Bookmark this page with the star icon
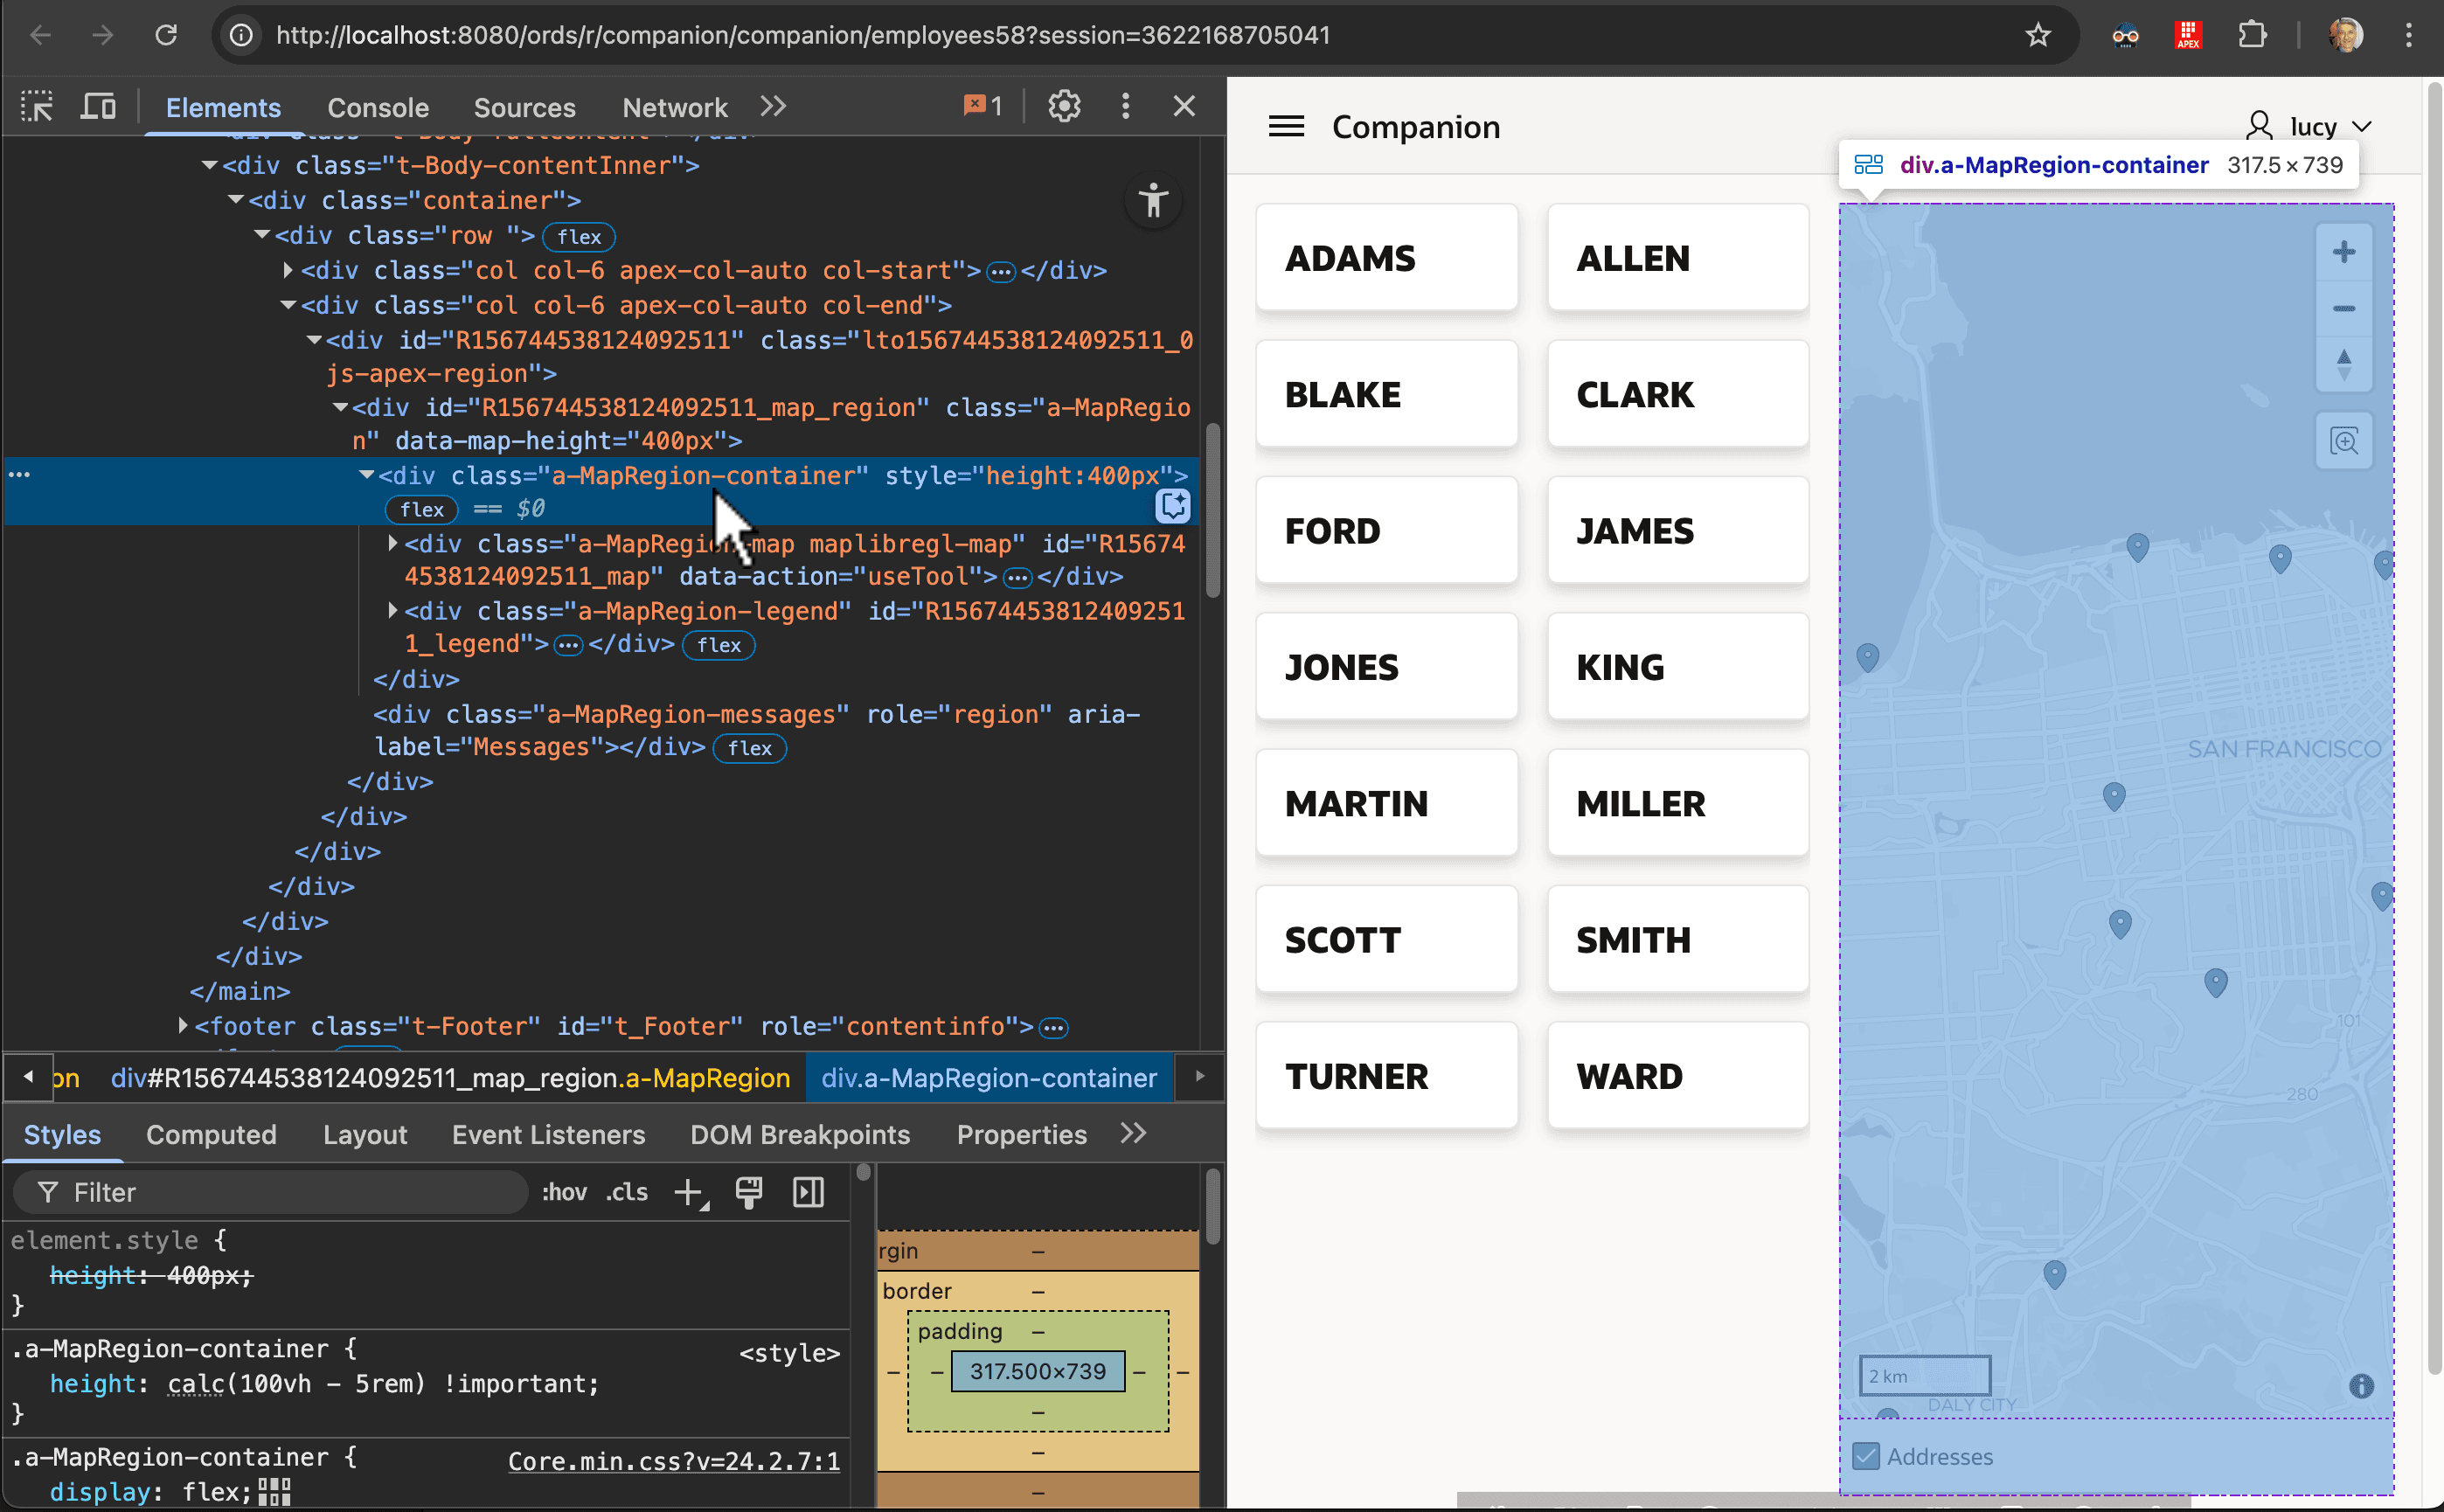 [x=2038, y=36]
